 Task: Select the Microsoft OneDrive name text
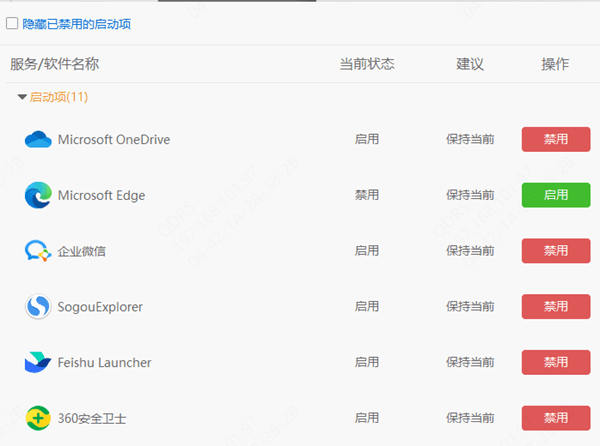[x=114, y=140]
